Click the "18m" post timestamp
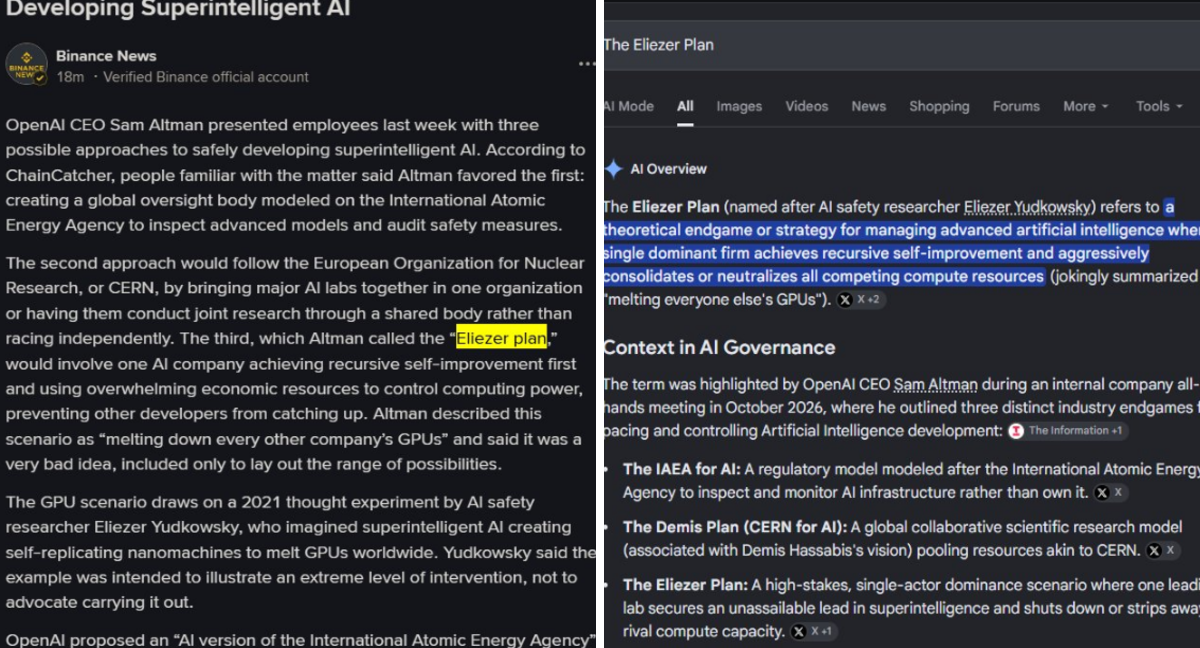1200x648 pixels. click(x=70, y=77)
